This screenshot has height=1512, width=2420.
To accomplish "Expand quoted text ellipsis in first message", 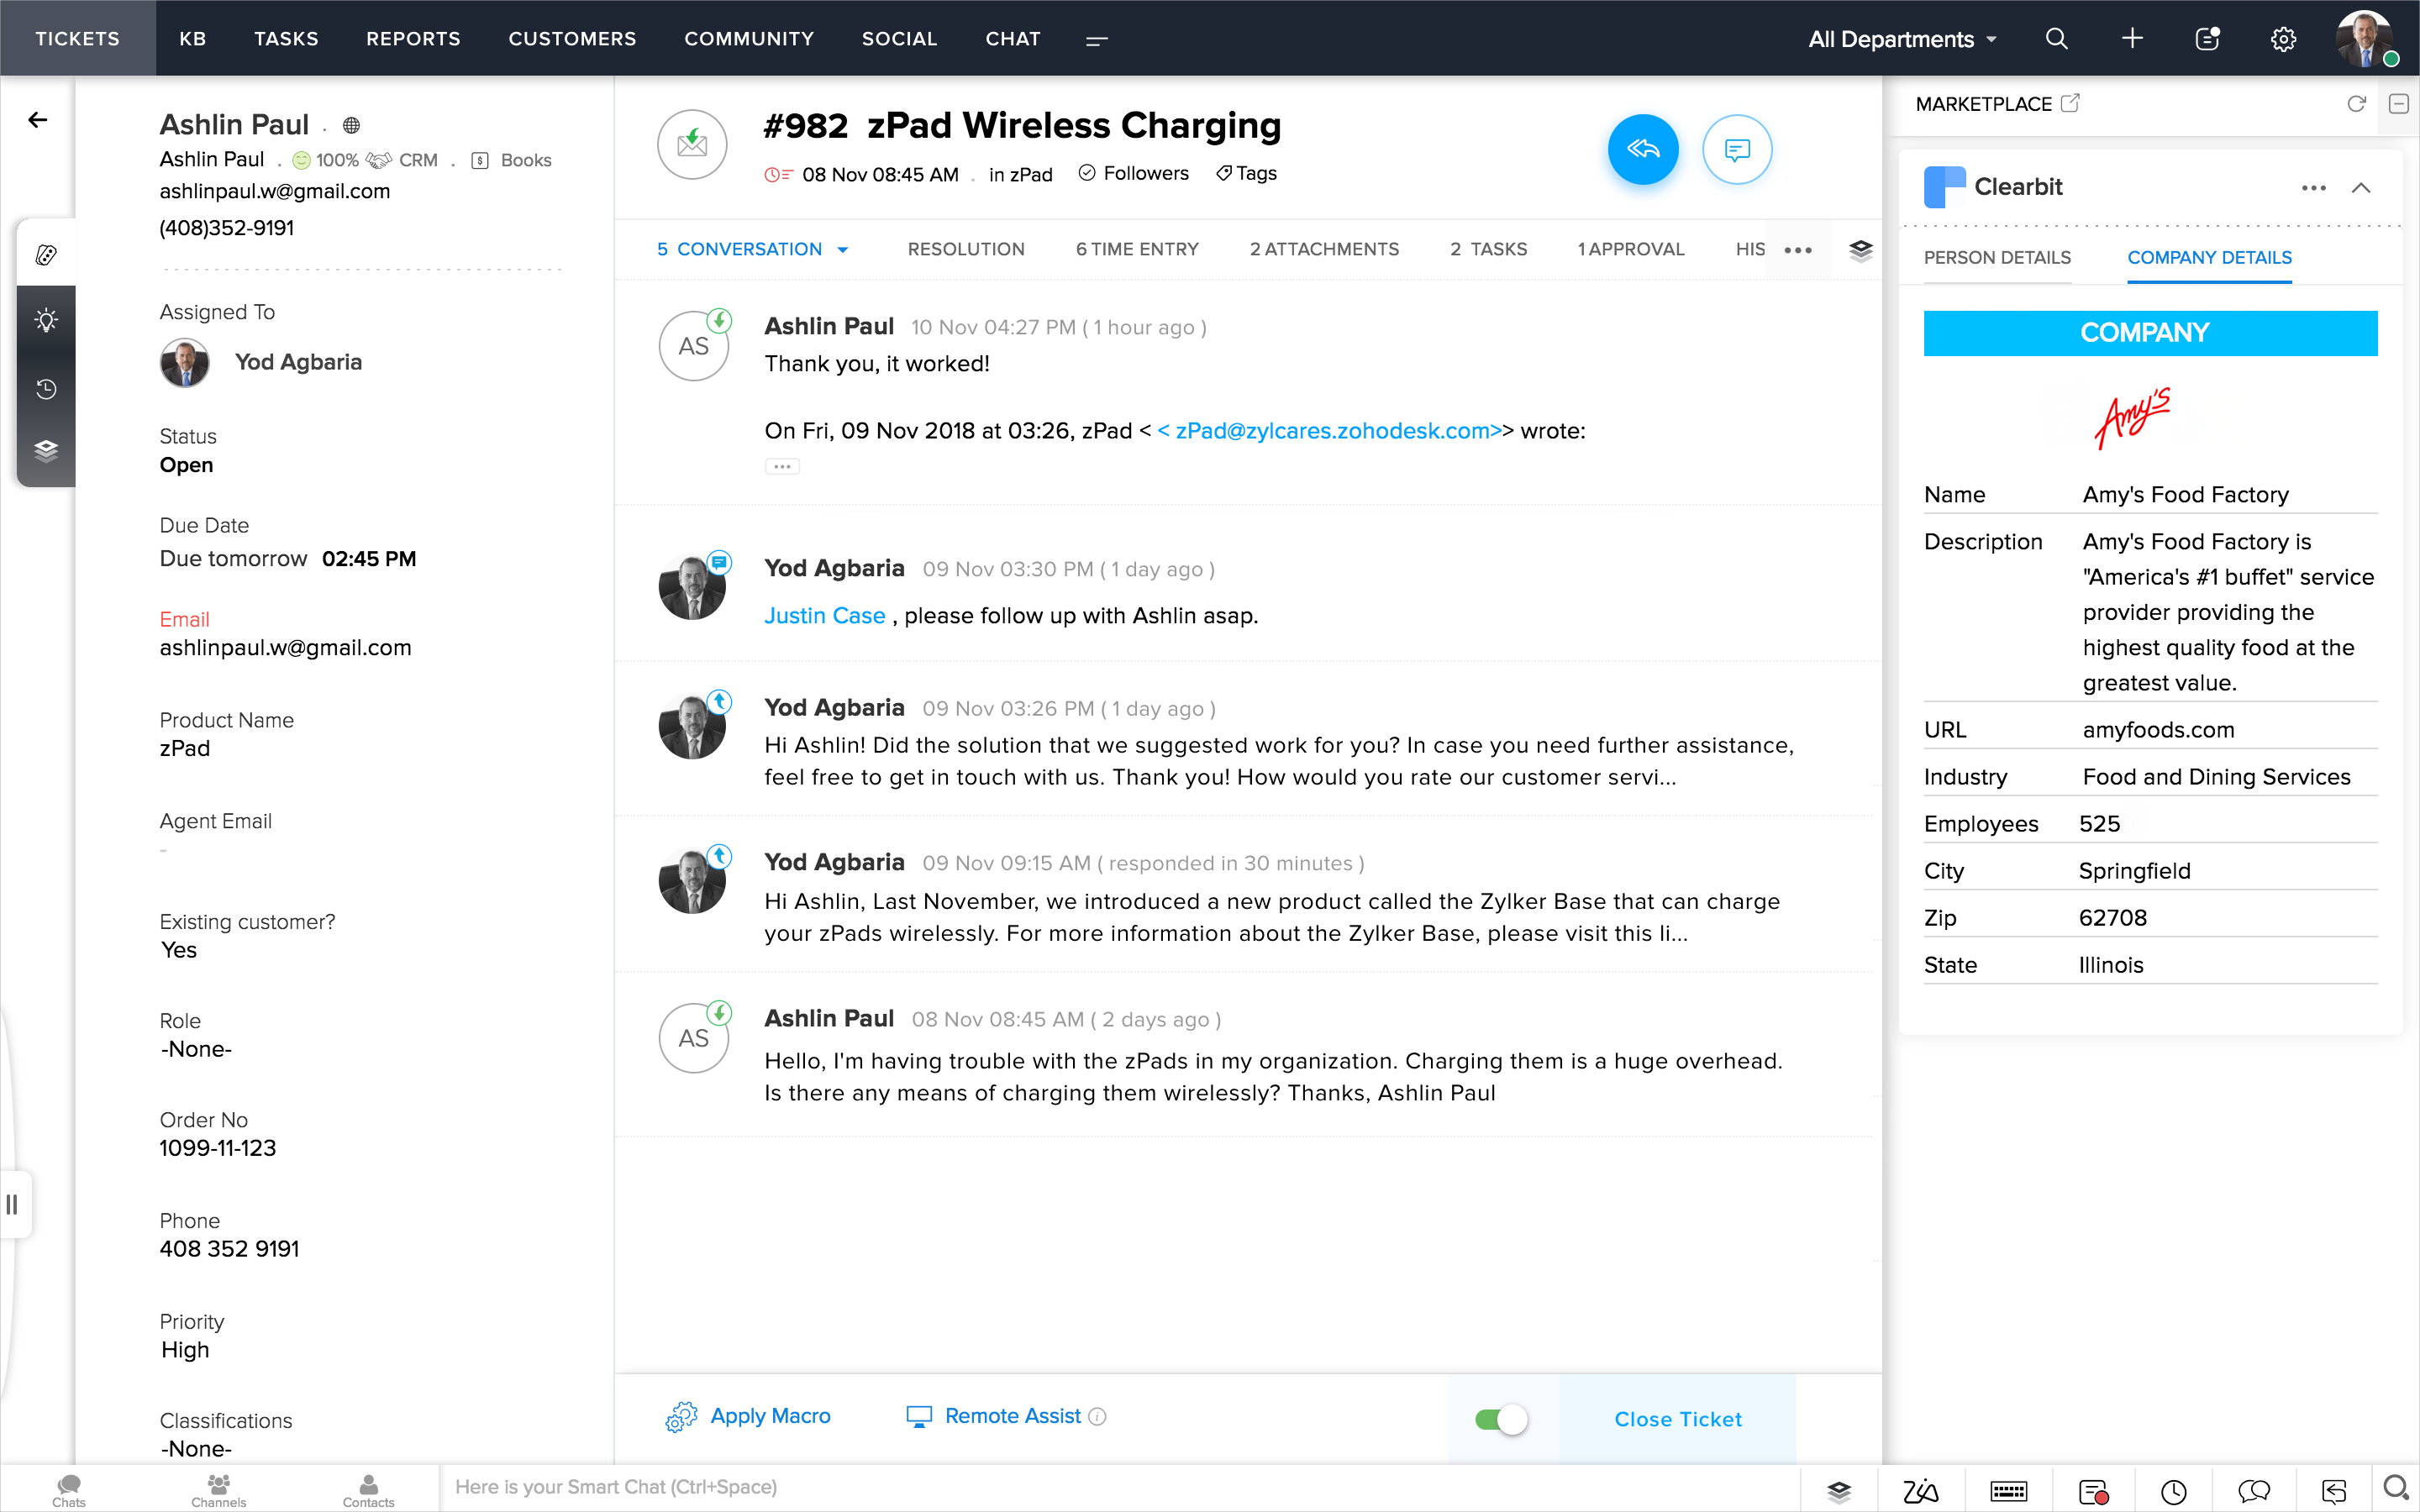I will 782,466.
